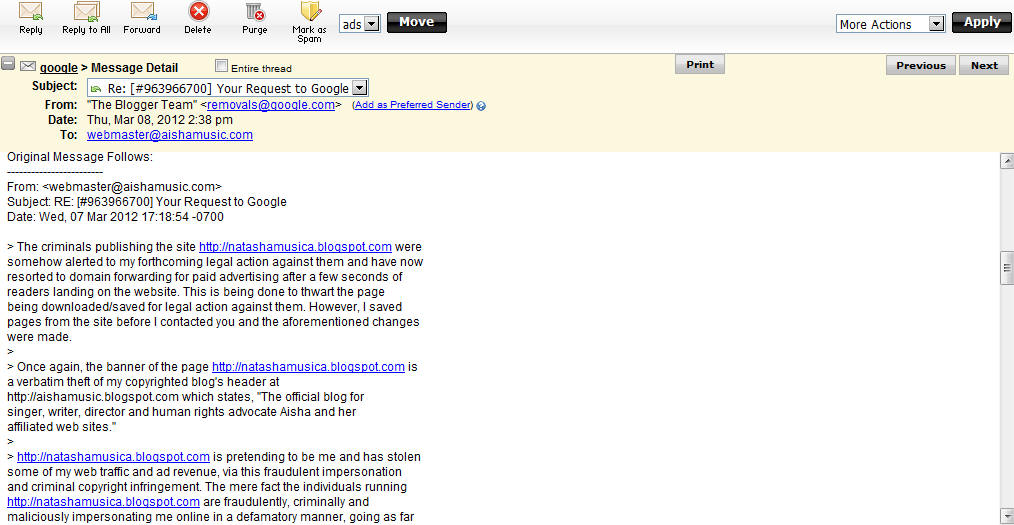
Task: Click the red Delete icon
Action: (198, 12)
